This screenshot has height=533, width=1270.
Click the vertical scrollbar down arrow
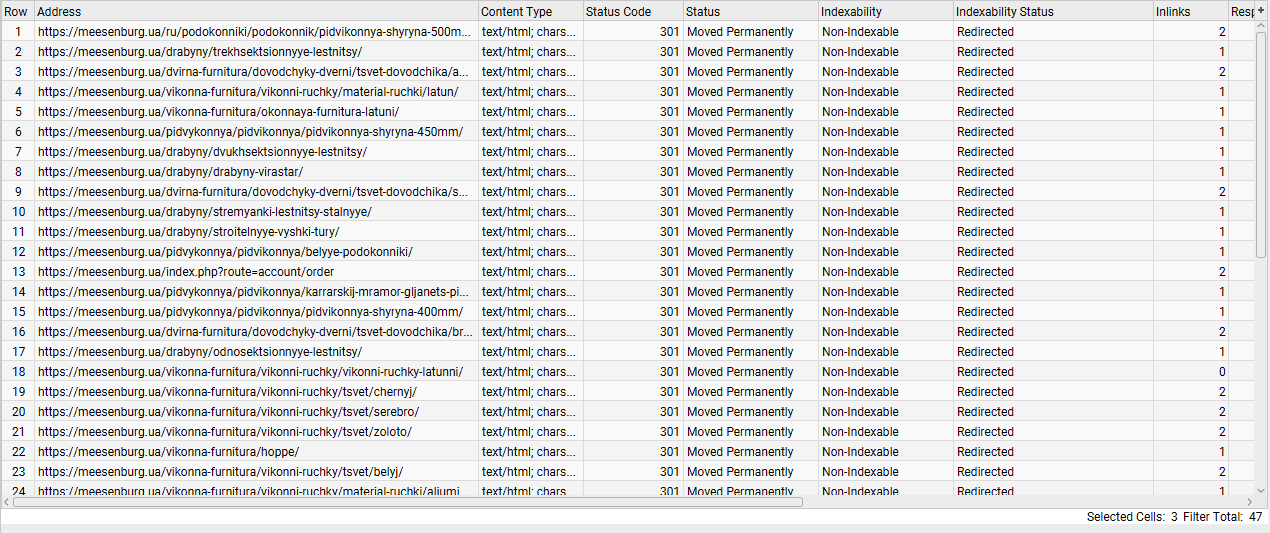(1261, 489)
